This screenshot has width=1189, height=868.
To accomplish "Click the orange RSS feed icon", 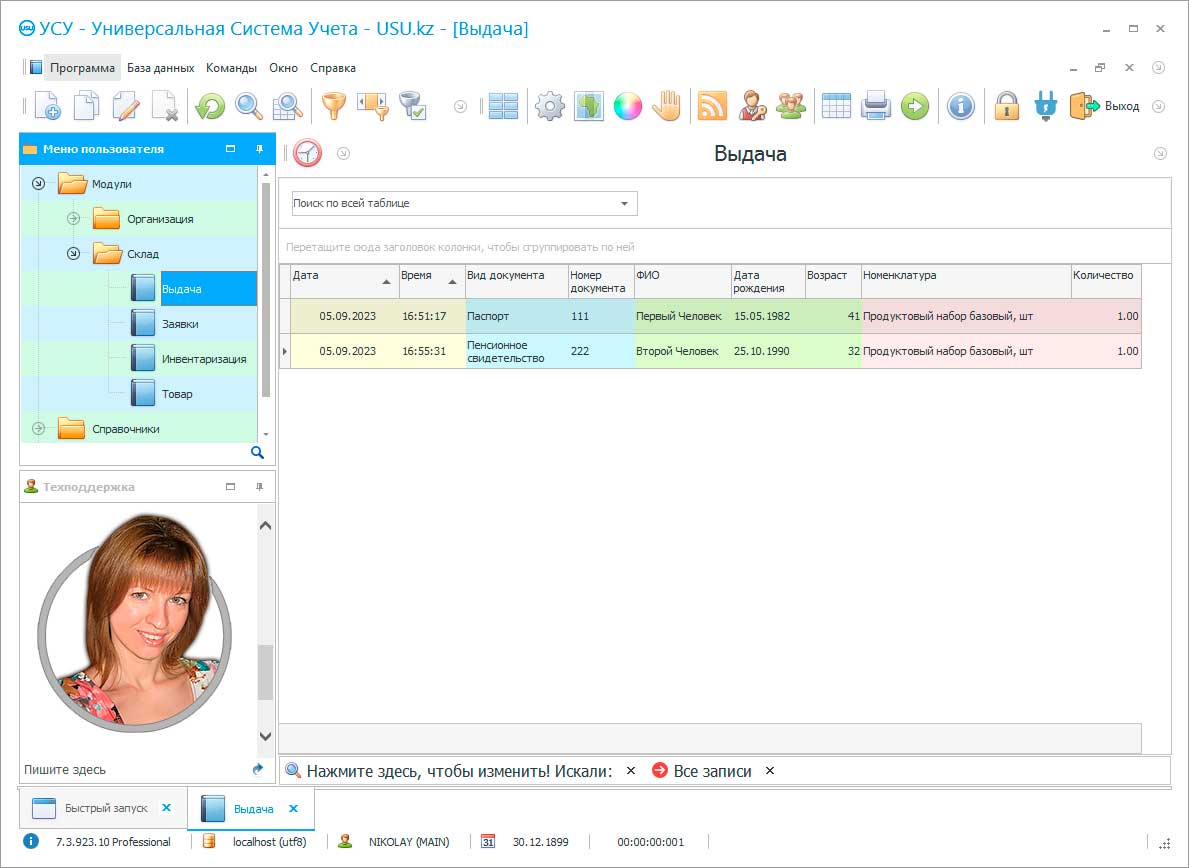I will 712,106.
